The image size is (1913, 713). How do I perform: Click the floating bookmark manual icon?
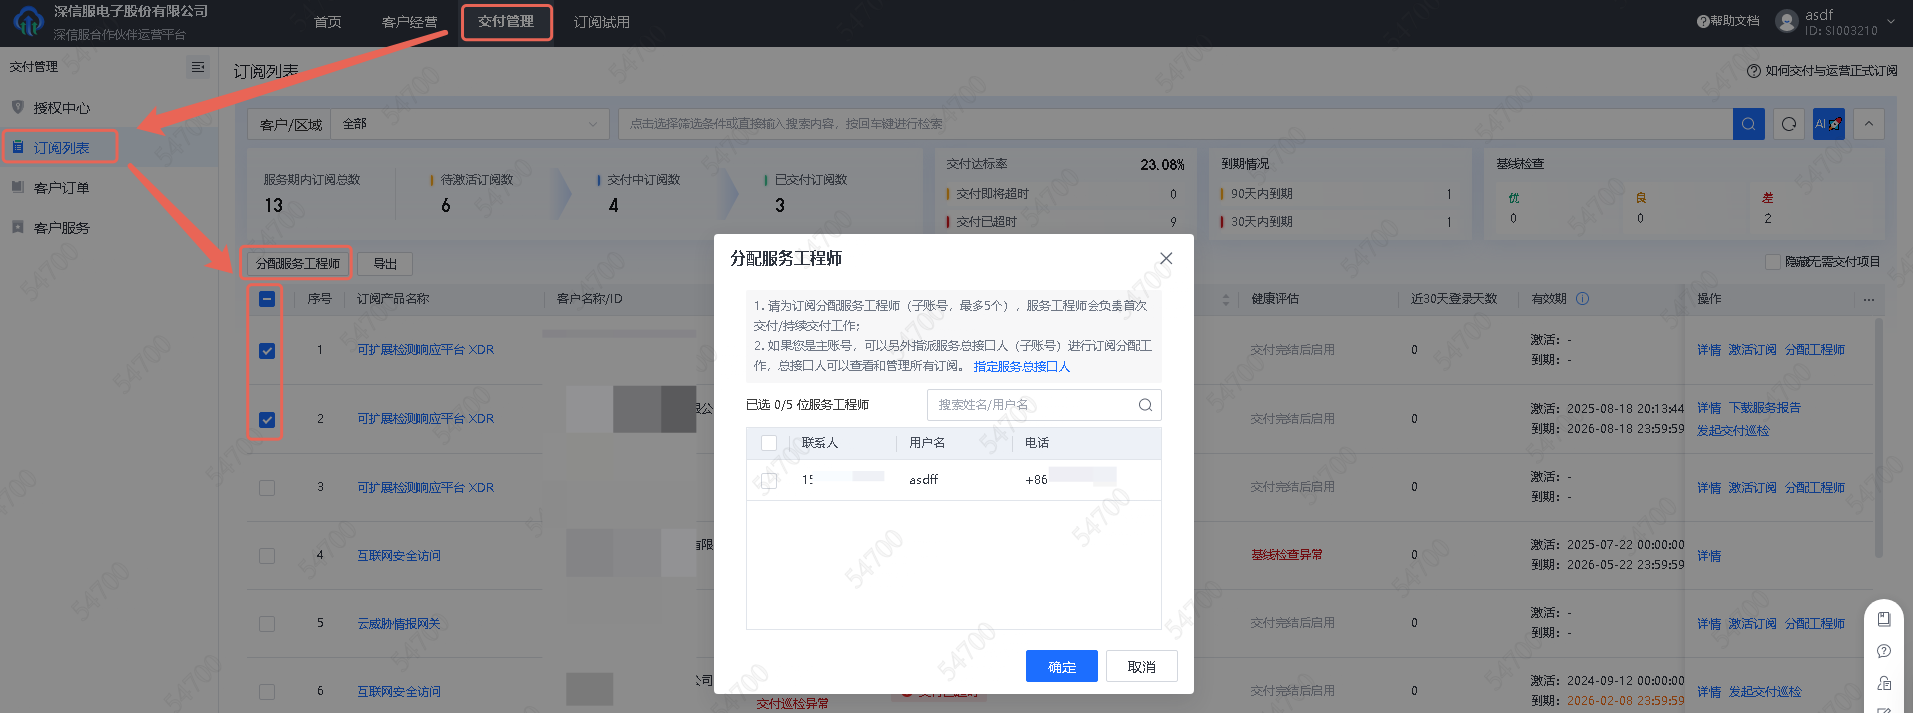pos(1884,619)
